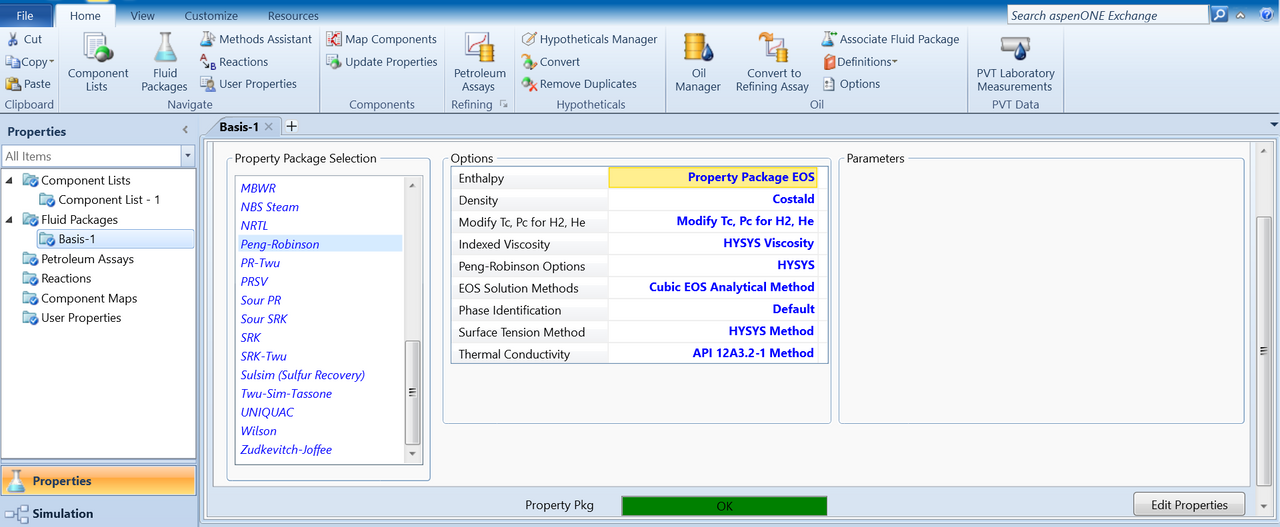
Task: Click Map Components icon
Action: click(334, 39)
